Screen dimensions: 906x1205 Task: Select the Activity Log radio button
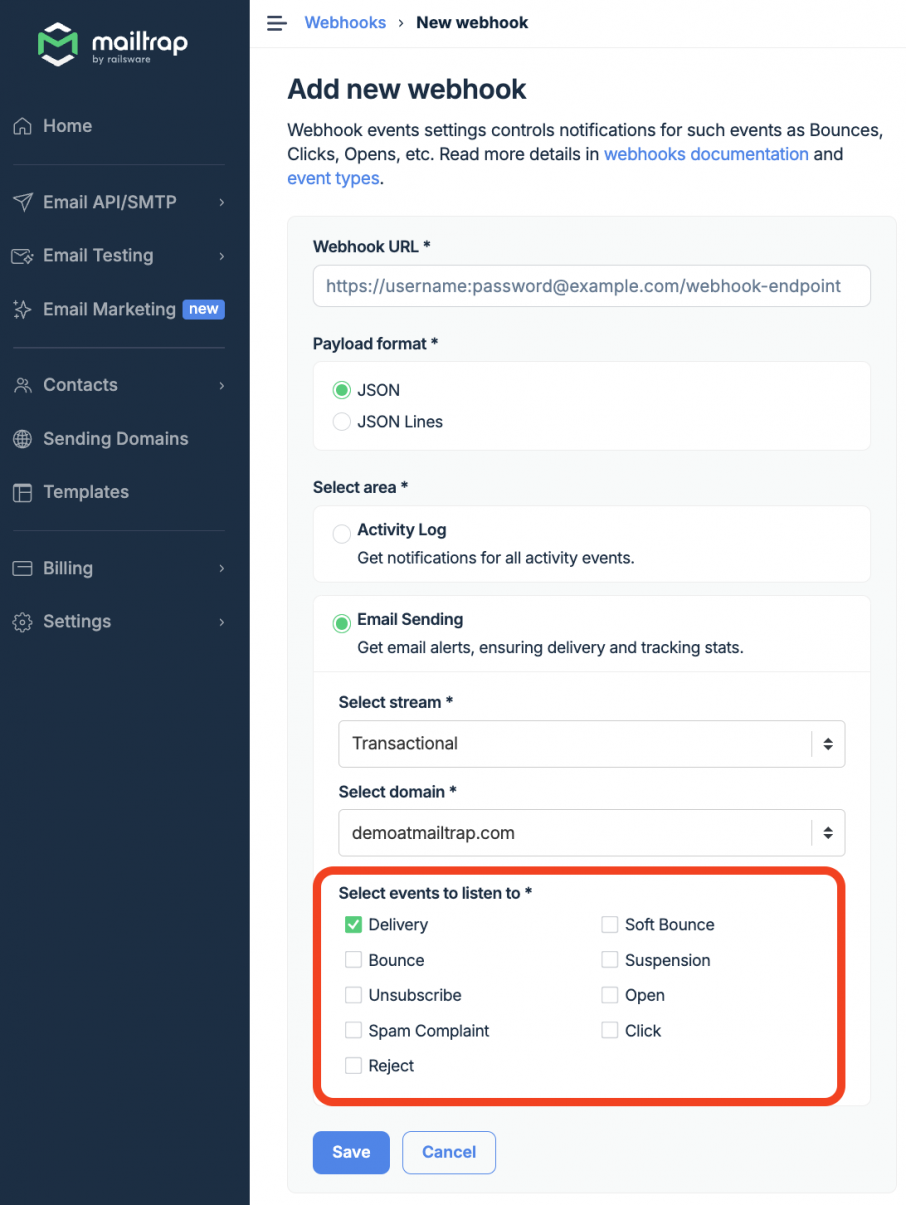(x=341, y=534)
